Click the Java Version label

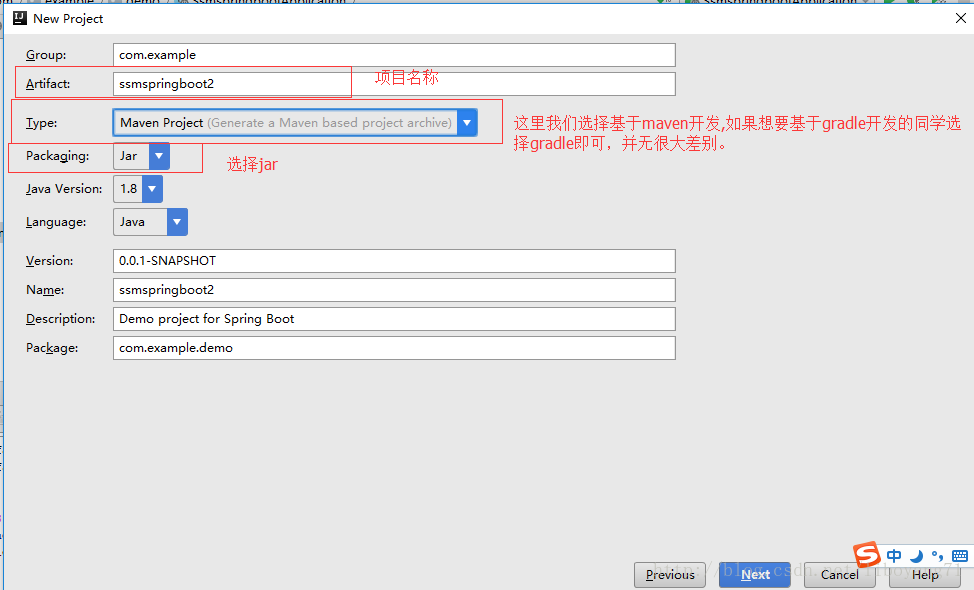tap(64, 189)
